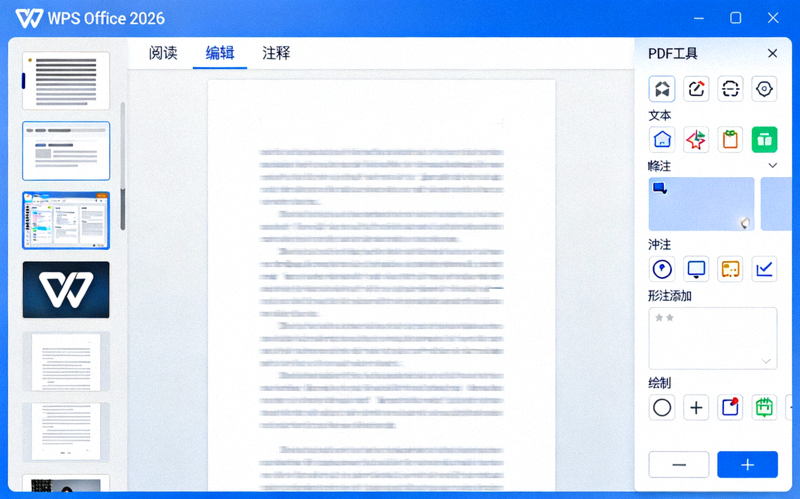Click the circled pin icon under 冲注
Screen dimensions: 800x499
pos(662,269)
